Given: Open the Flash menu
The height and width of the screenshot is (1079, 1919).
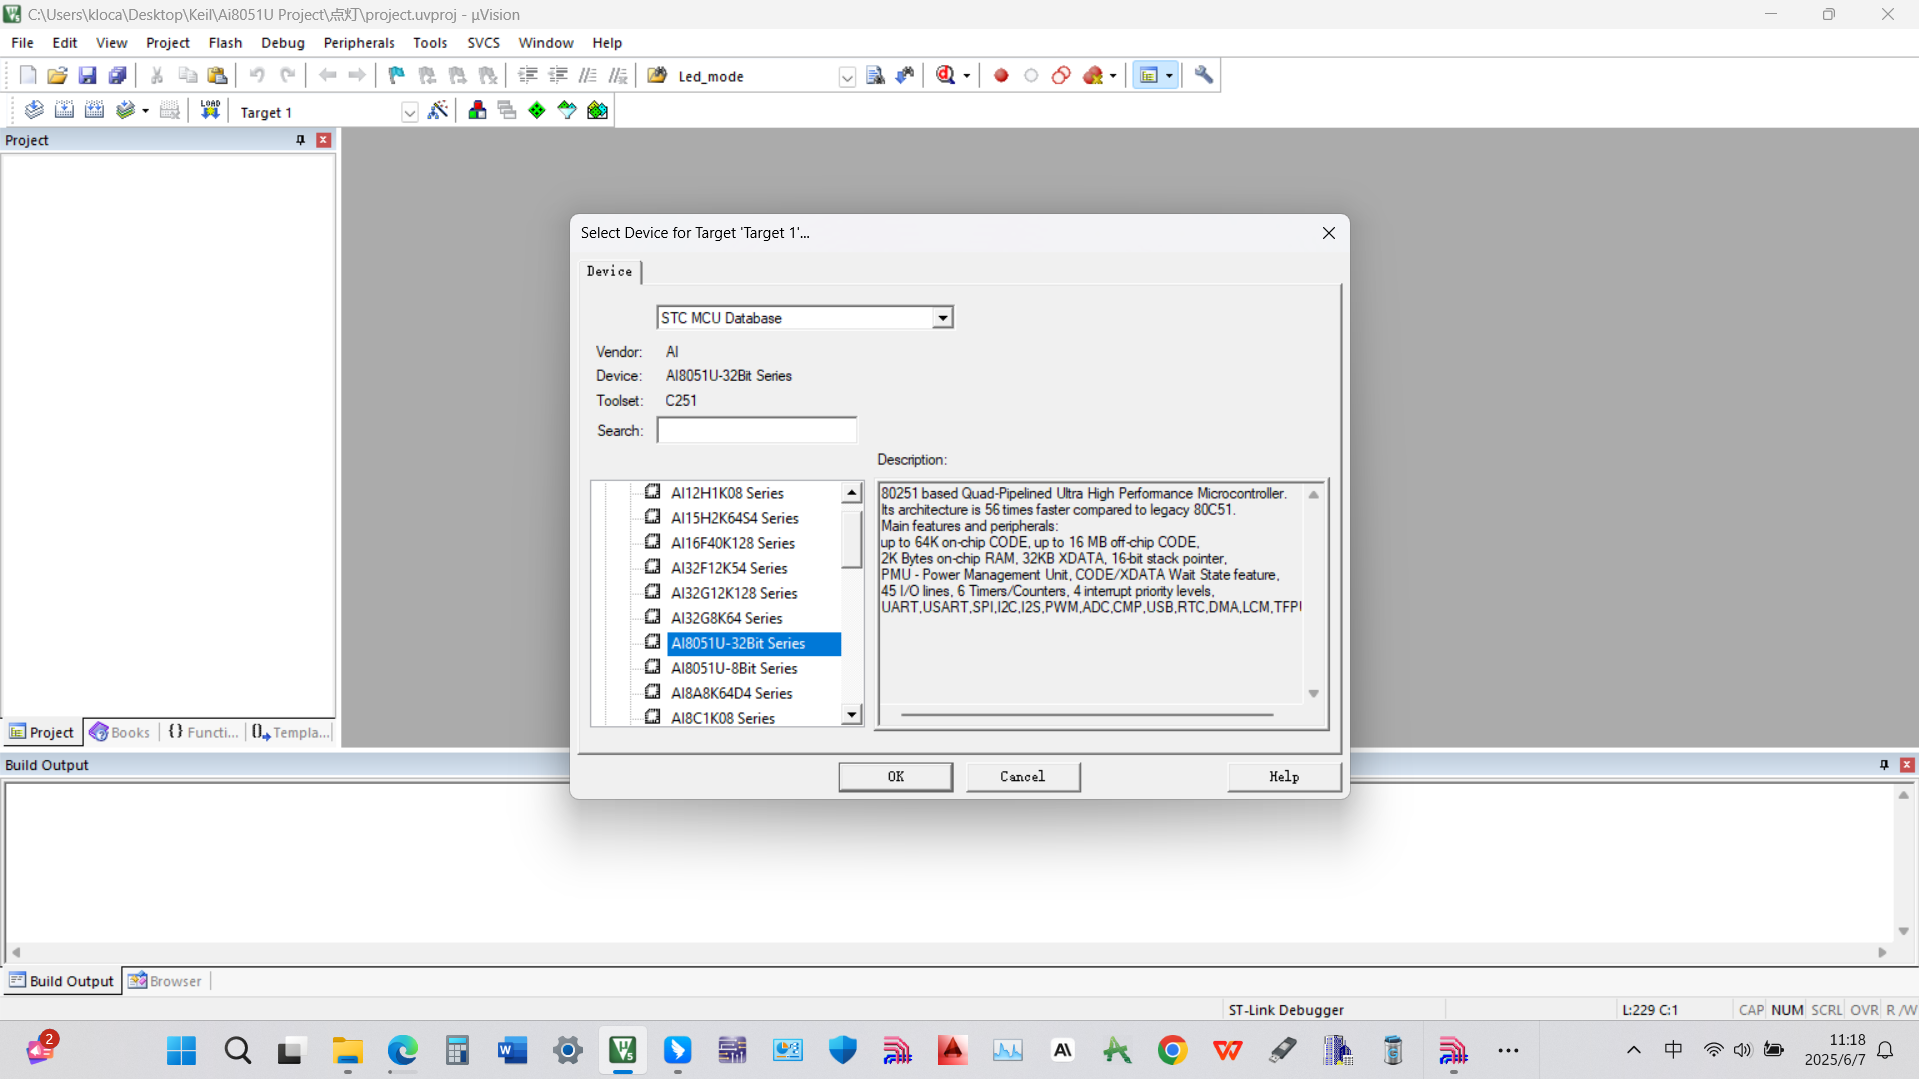Looking at the screenshot, I should click(225, 43).
